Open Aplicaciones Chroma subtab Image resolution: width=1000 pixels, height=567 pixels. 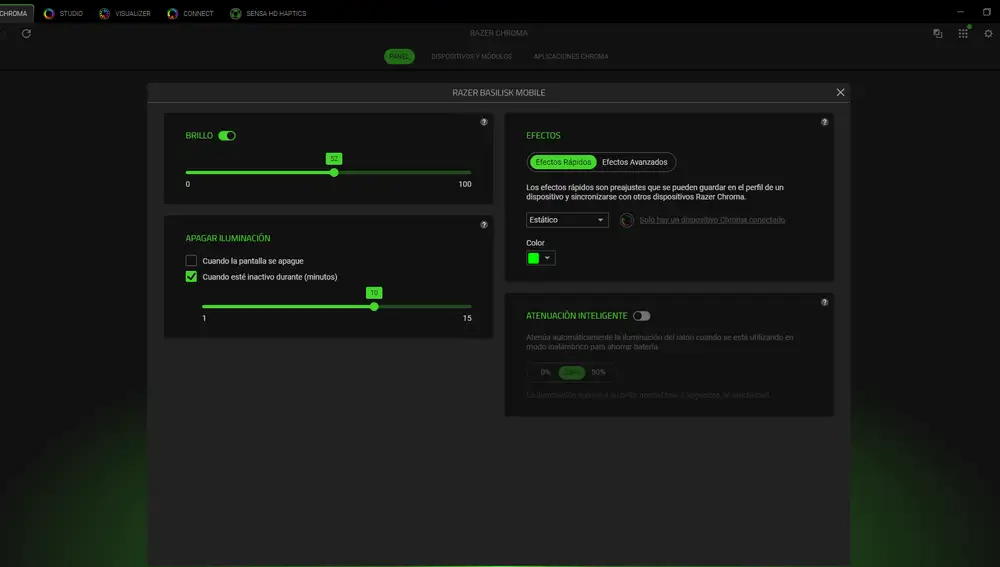click(571, 56)
